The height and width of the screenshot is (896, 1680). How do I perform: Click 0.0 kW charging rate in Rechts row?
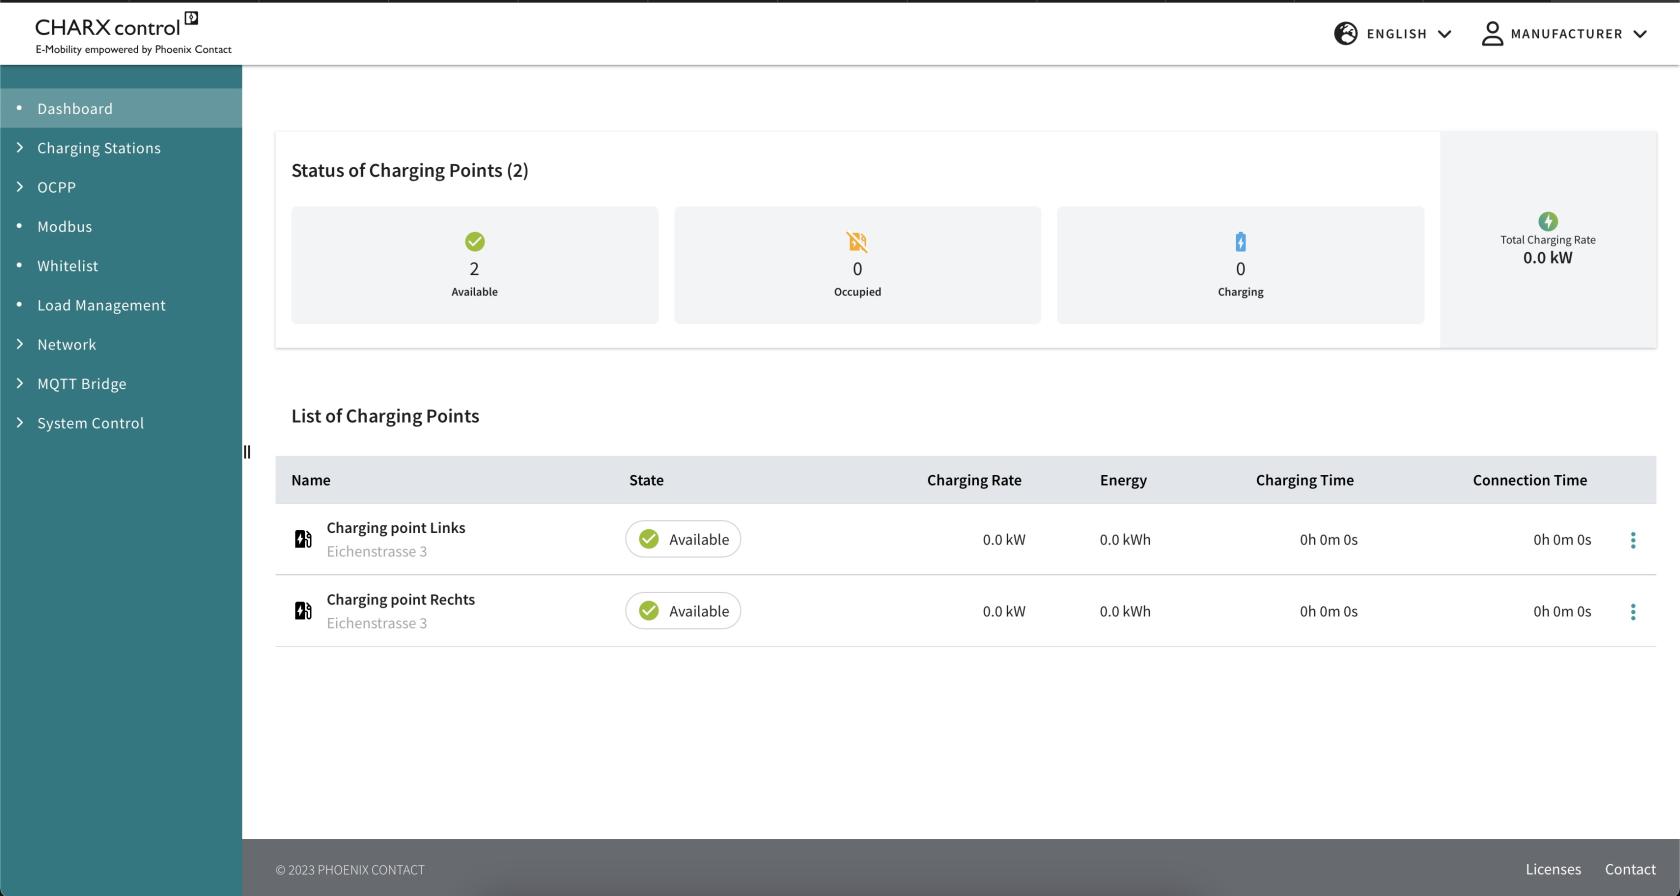coord(1004,612)
